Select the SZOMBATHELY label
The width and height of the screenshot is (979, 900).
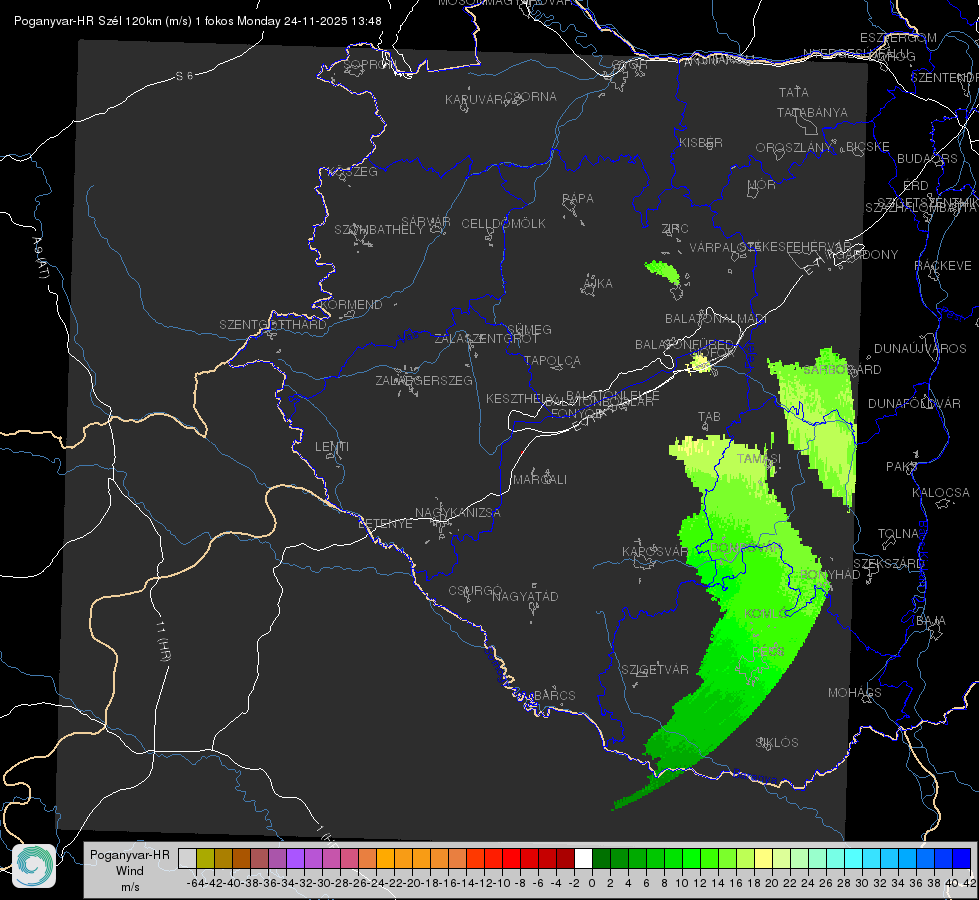tap(379, 230)
